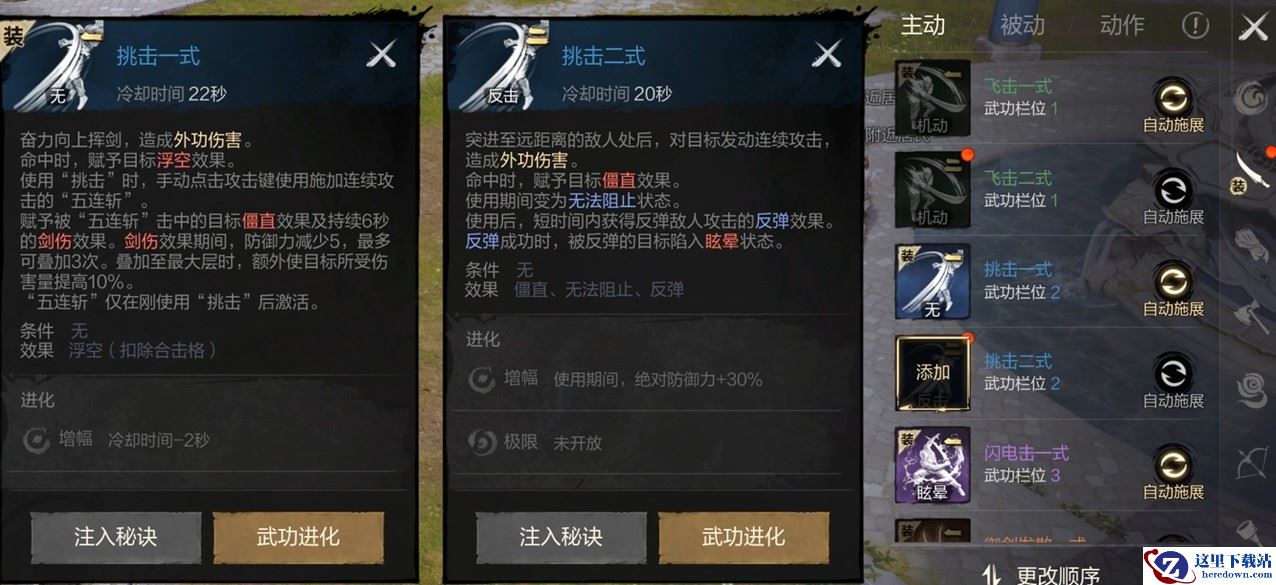Close the 挑击二式 detail panel
This screenshot has height=585, width=1276.
pyautogui.click(x=827, y=54)
